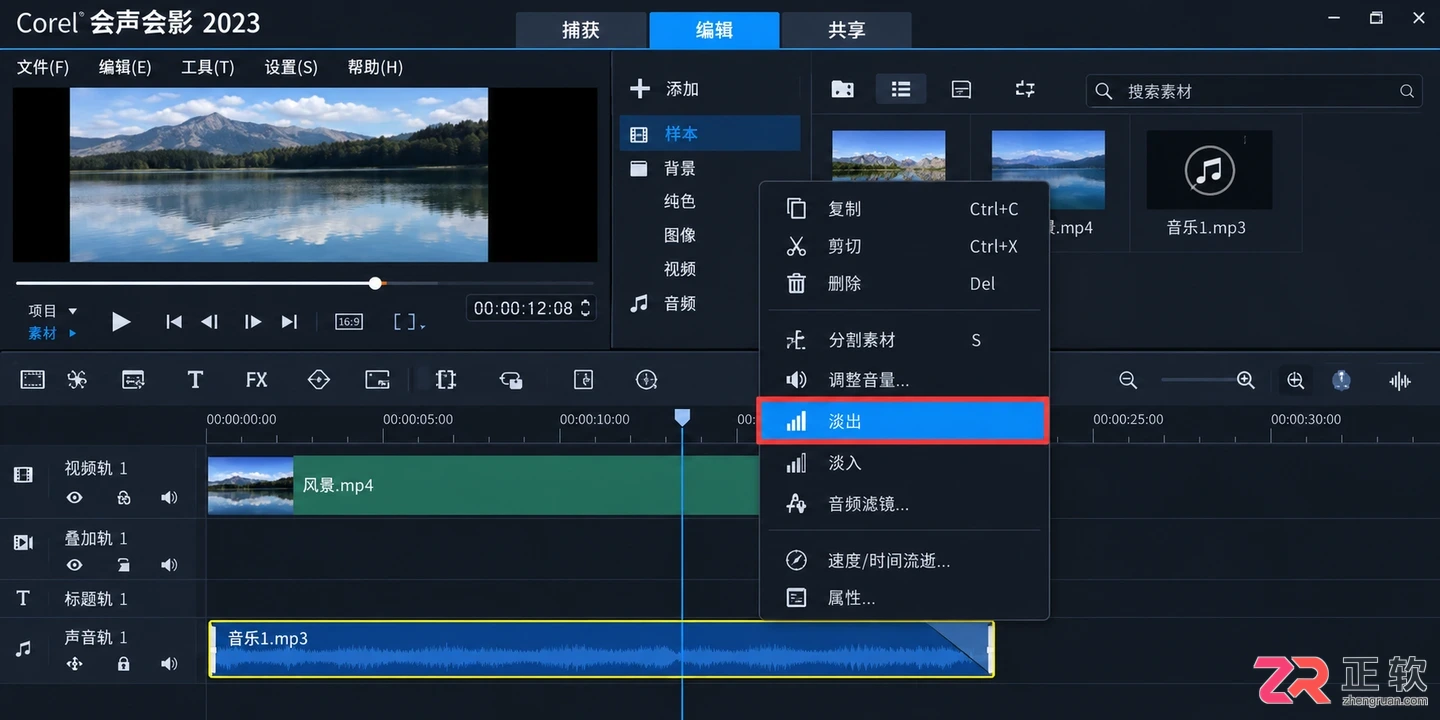Click the replace/swap clip toolbar icon
The height and width of the screenshot is (720, 1440).
511,379
